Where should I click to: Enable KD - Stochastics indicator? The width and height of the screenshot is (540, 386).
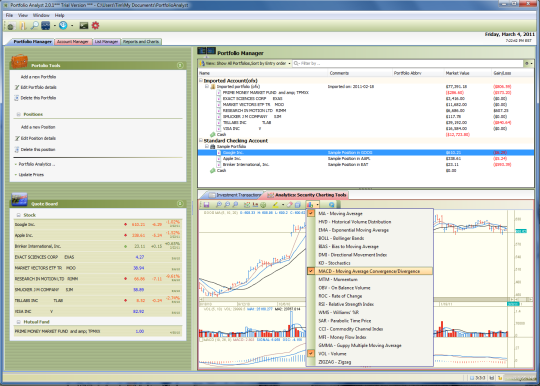click(370, 263)
